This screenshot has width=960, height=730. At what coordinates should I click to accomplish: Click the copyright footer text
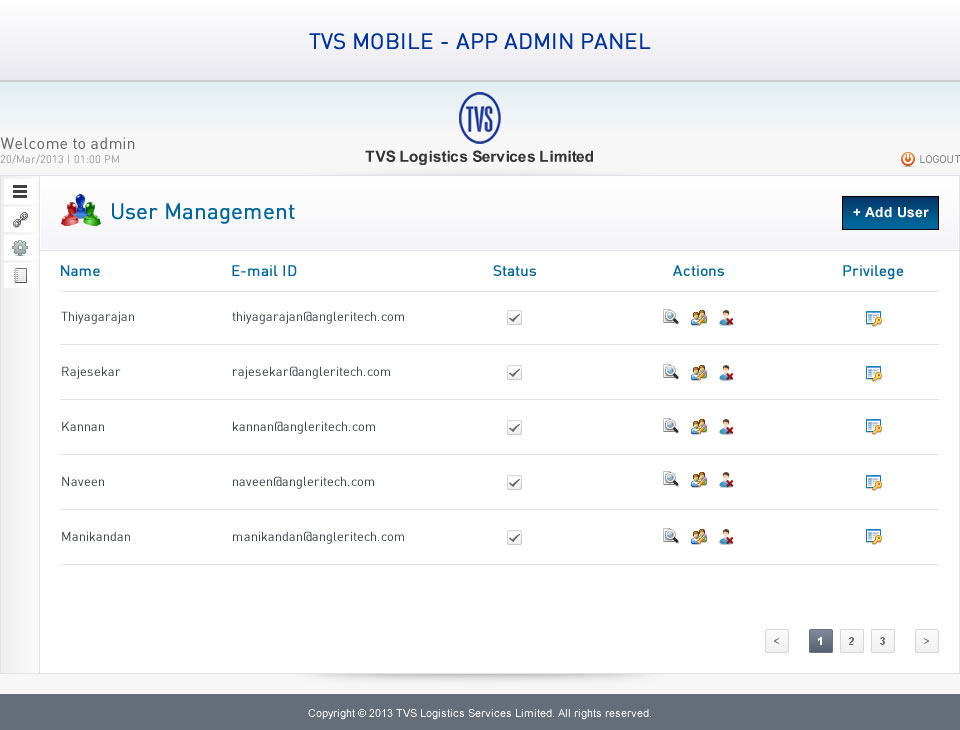(479, 713)
